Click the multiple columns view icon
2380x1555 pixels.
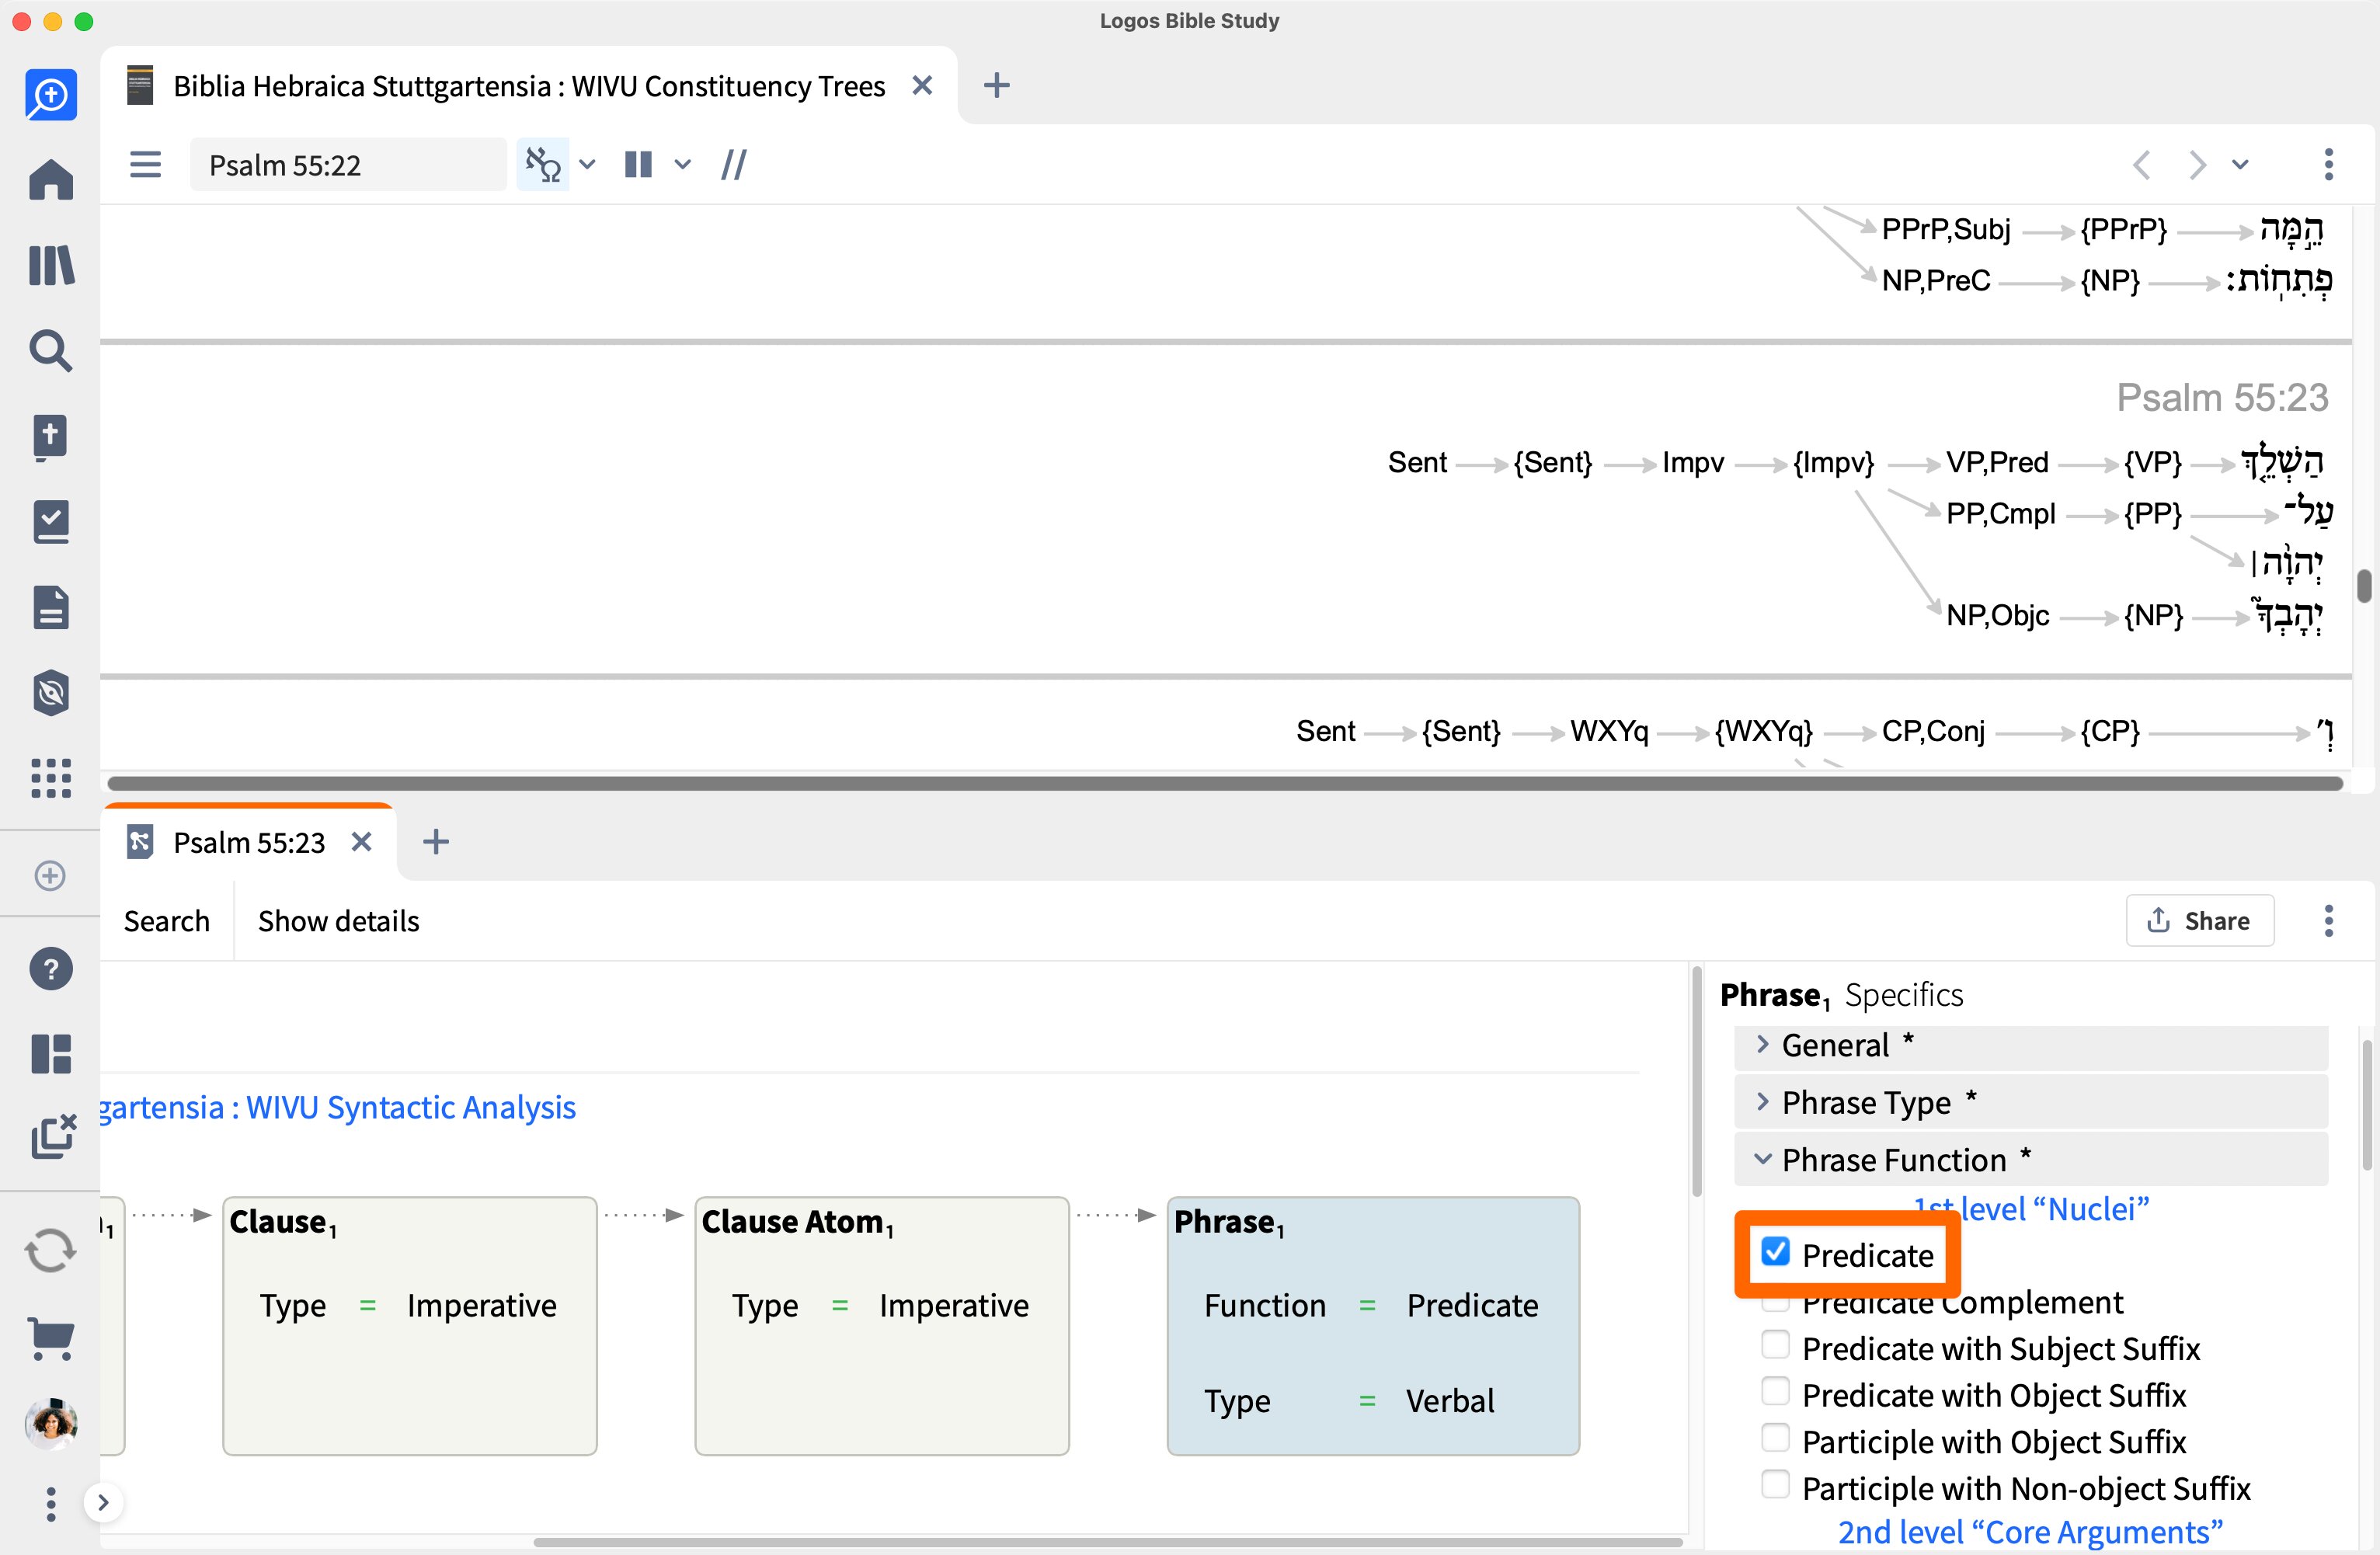[x=638, y=164]
